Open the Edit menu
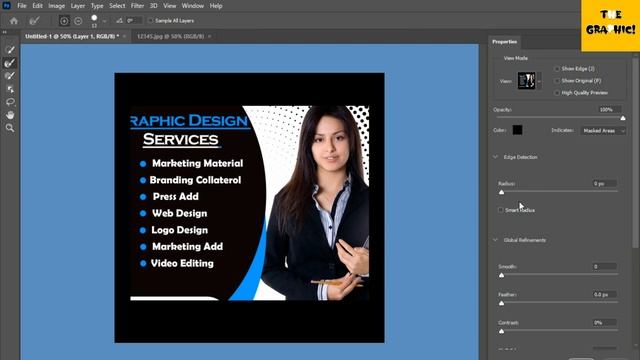Screen dimensions: 640x360 pos(38,6)
